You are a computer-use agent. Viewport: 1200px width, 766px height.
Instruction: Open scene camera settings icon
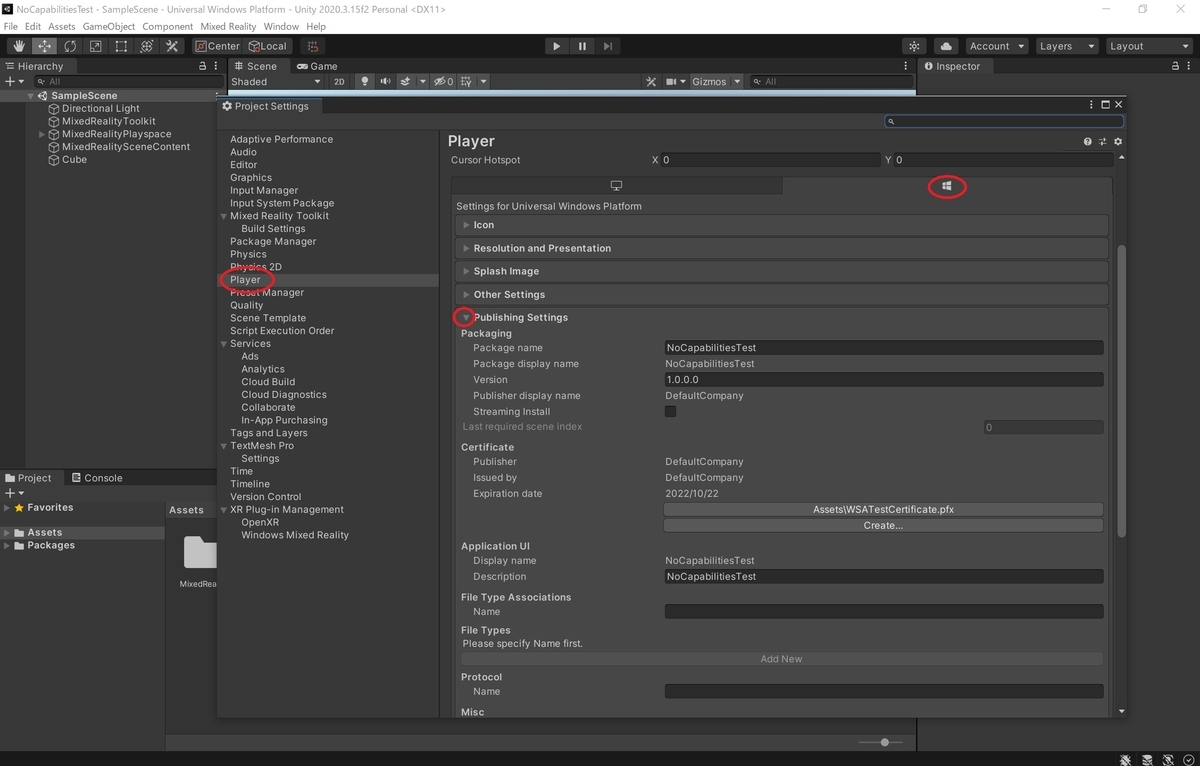point(673,82)
